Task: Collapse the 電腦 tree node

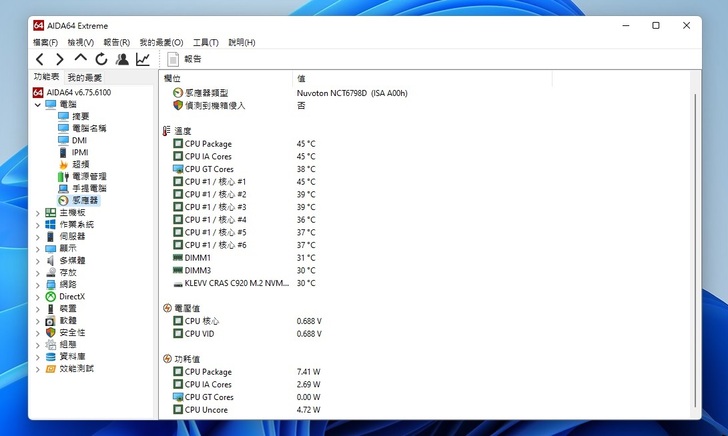Action: [38, 104]
